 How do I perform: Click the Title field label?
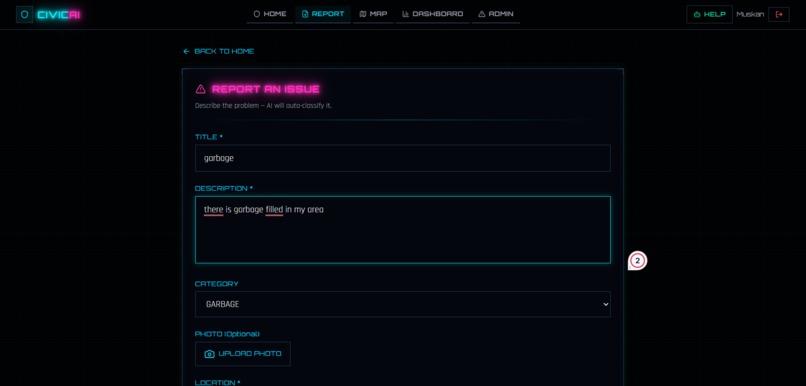tap(209, 137)
